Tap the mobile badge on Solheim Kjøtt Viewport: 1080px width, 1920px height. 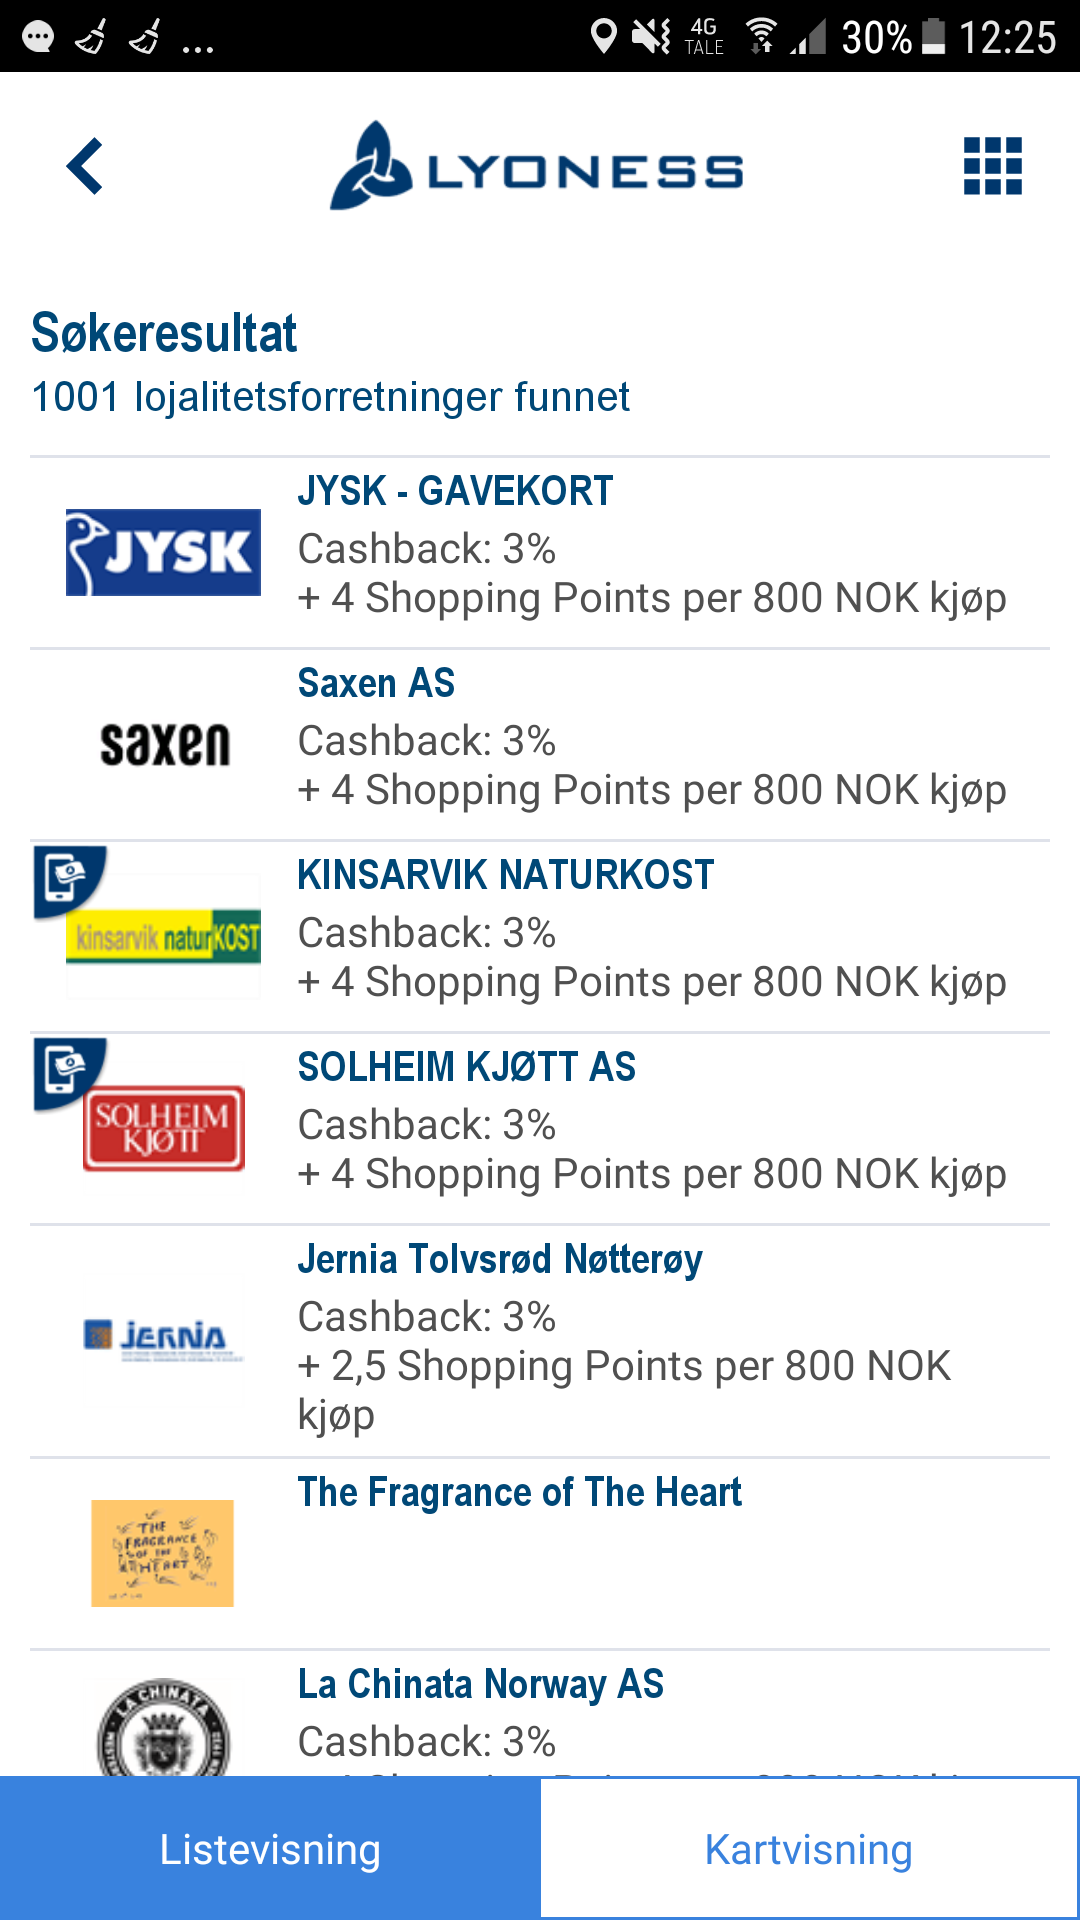pos(69,1073)
